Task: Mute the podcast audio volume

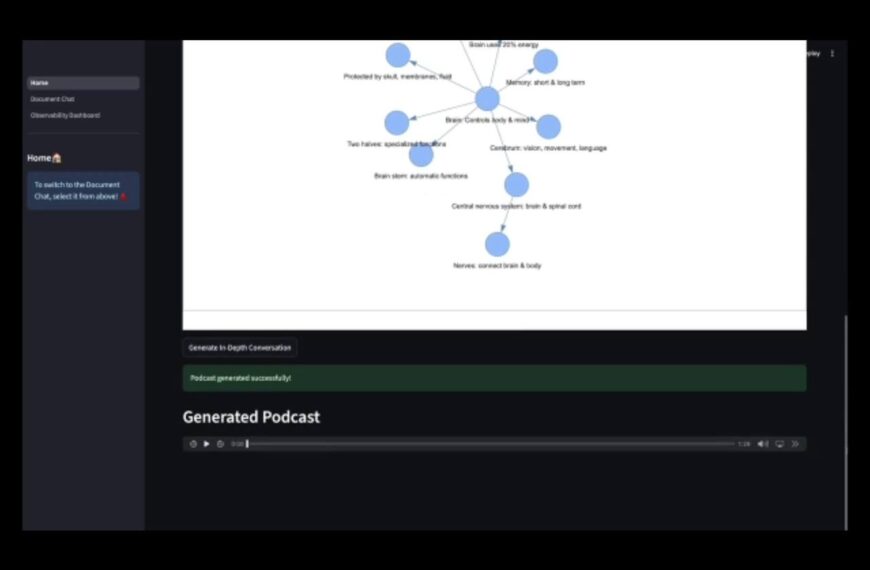Action: [763, 443]
